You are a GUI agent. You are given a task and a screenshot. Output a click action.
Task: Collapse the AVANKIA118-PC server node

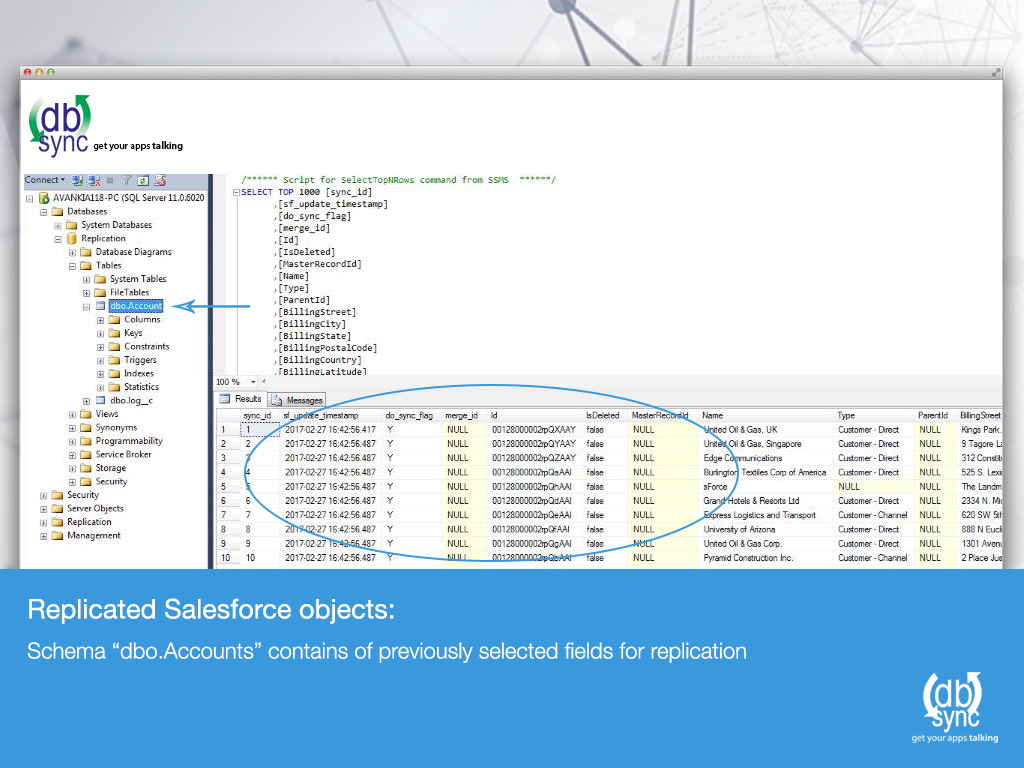click(28, 197)
